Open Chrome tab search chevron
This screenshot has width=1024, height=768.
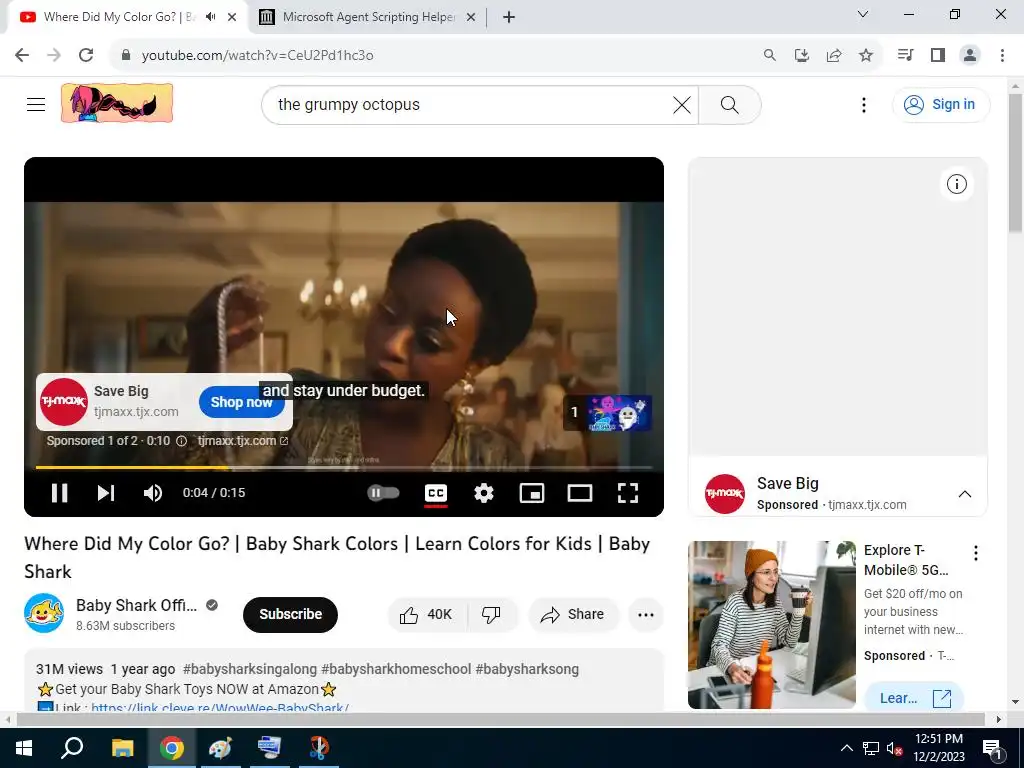(x=863, y=14)
